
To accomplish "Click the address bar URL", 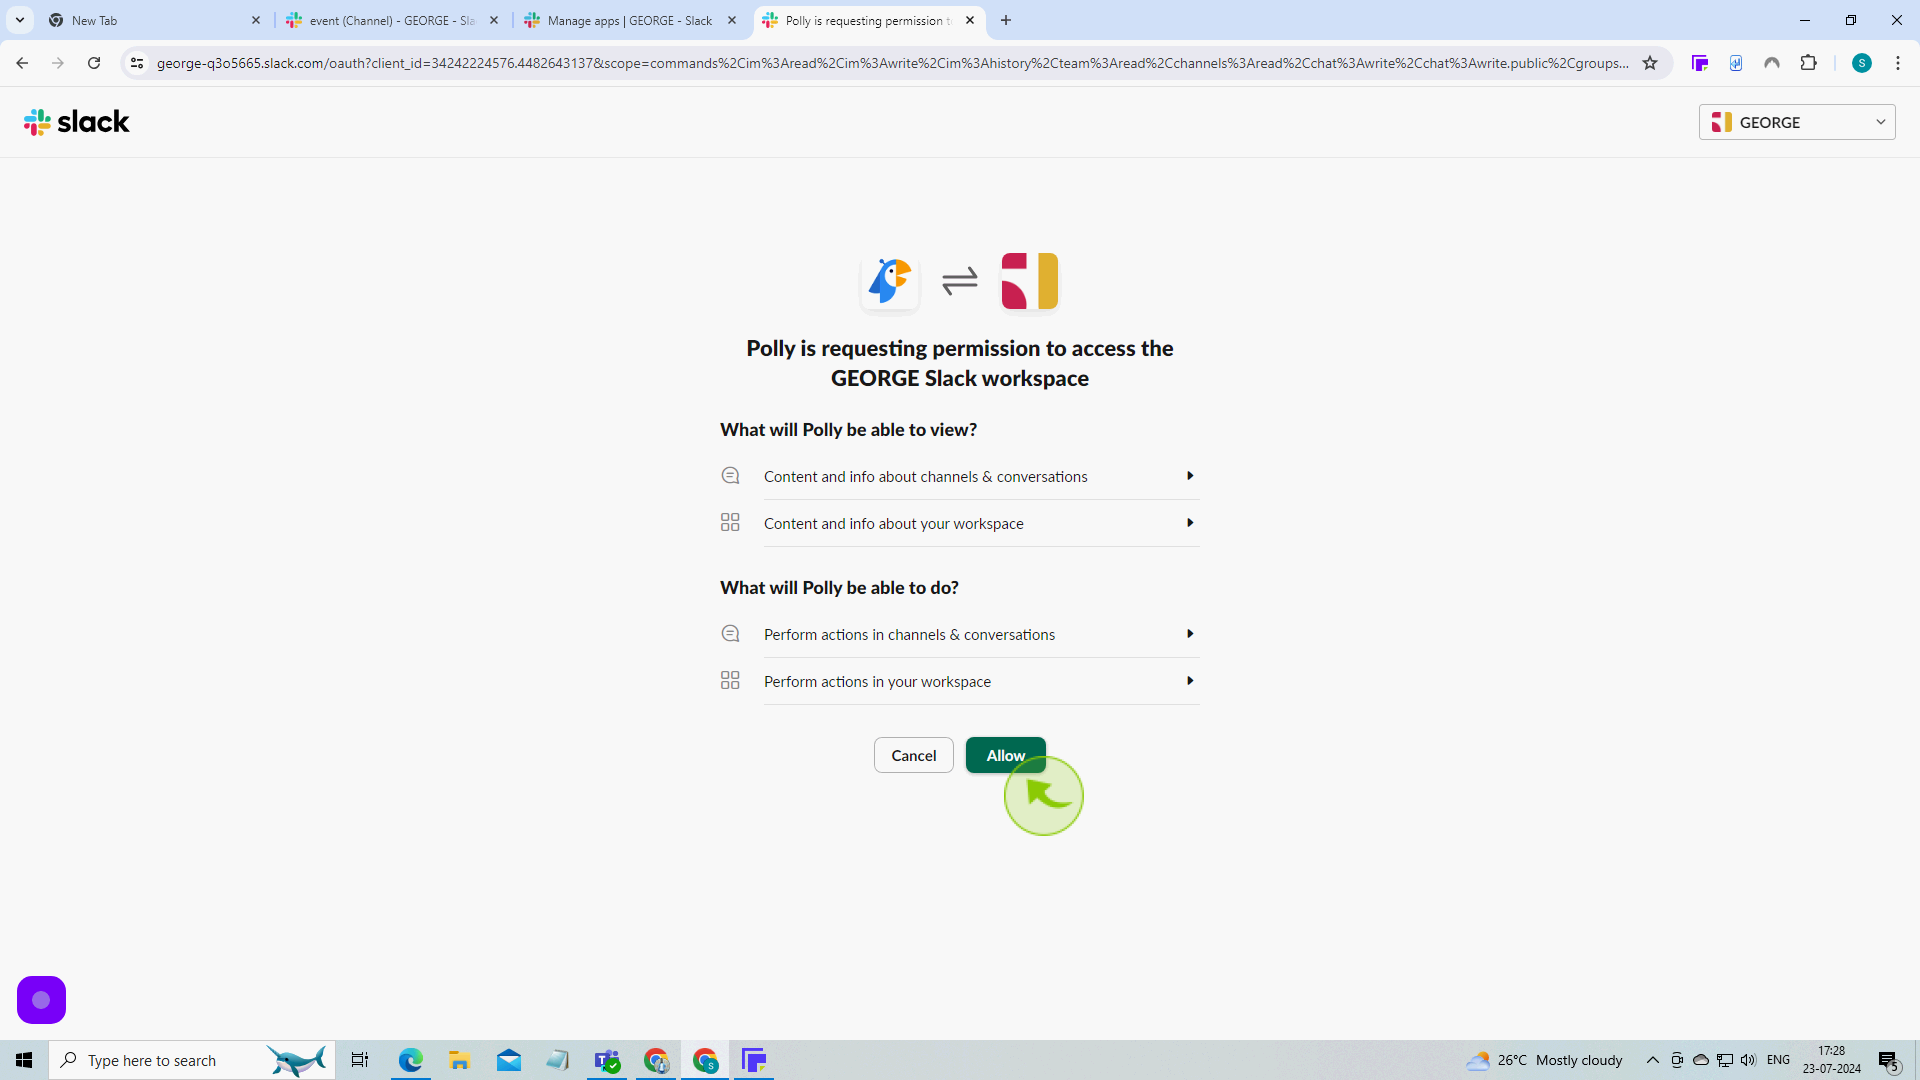I will point(892,63).
